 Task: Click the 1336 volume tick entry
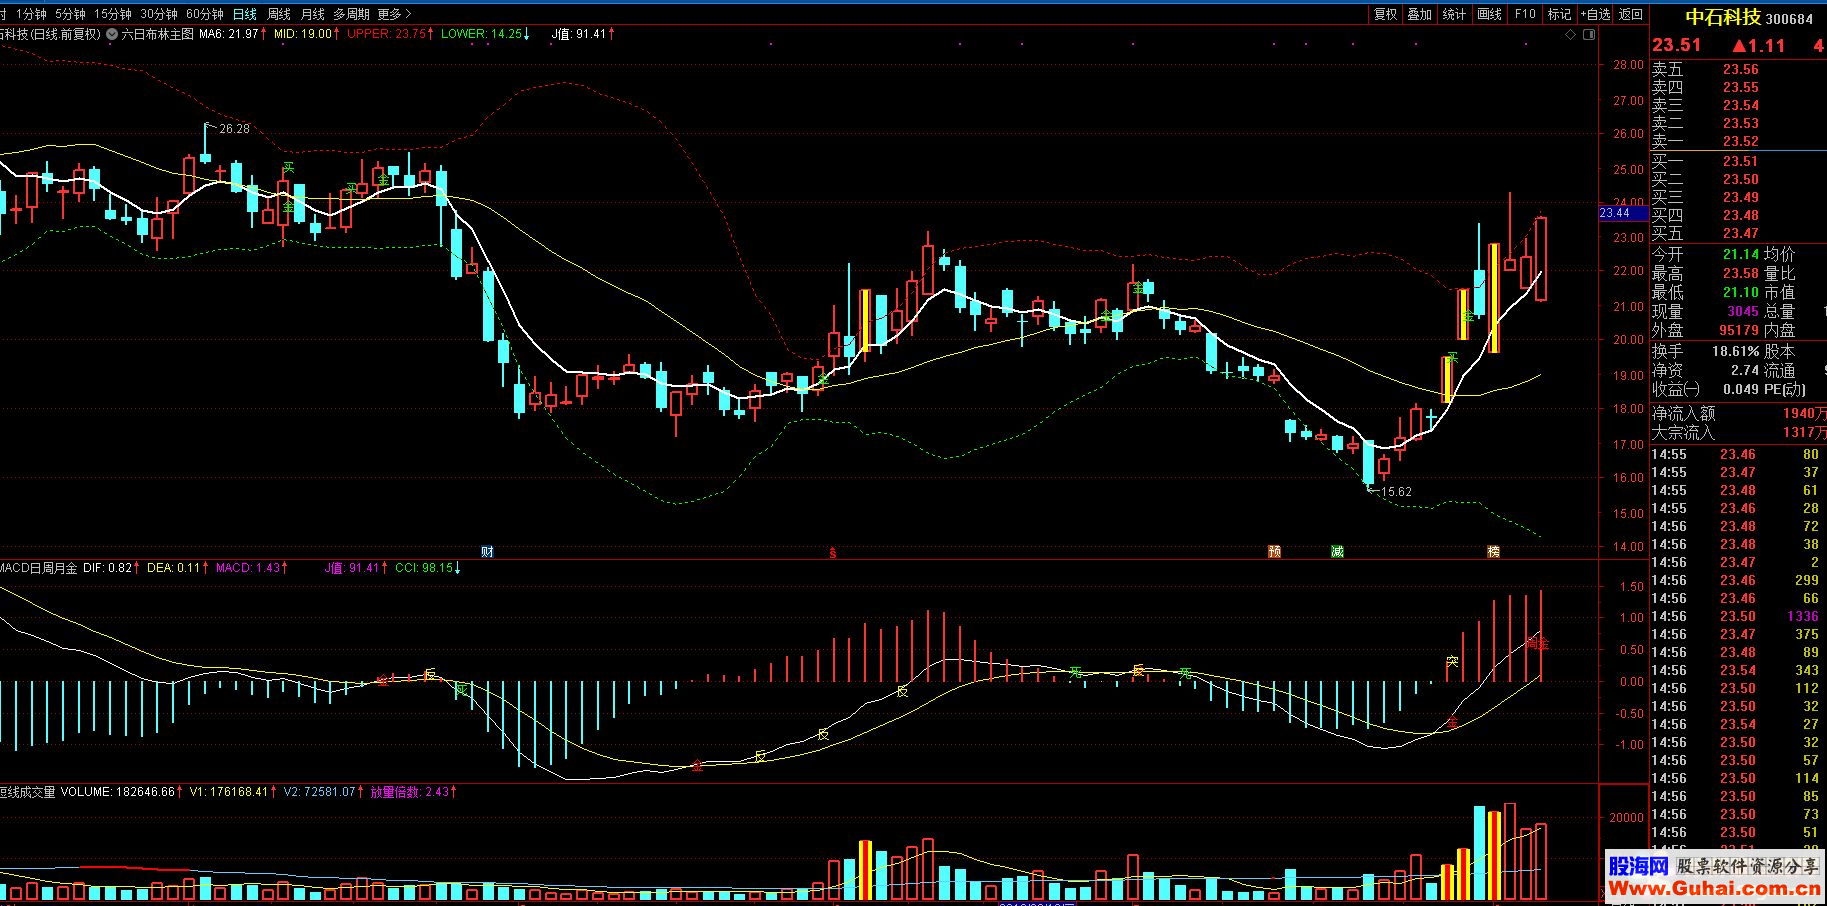[x=1803, y=616]
